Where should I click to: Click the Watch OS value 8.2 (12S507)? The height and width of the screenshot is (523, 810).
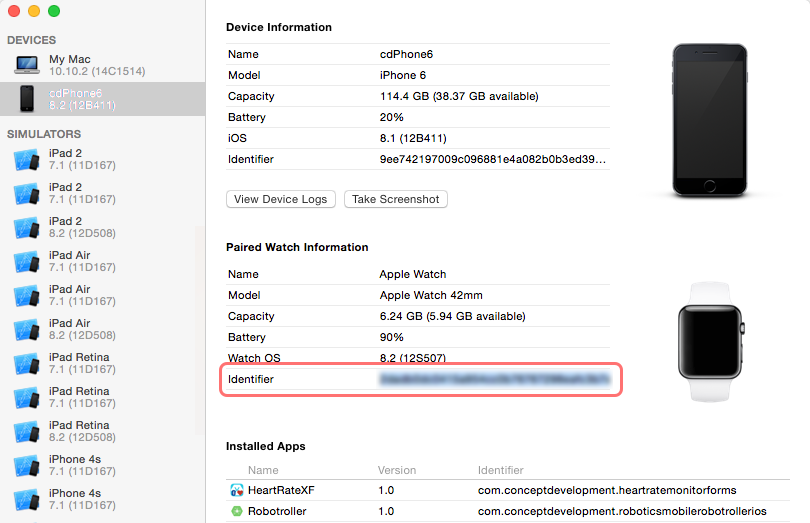(x=413, y=358)
